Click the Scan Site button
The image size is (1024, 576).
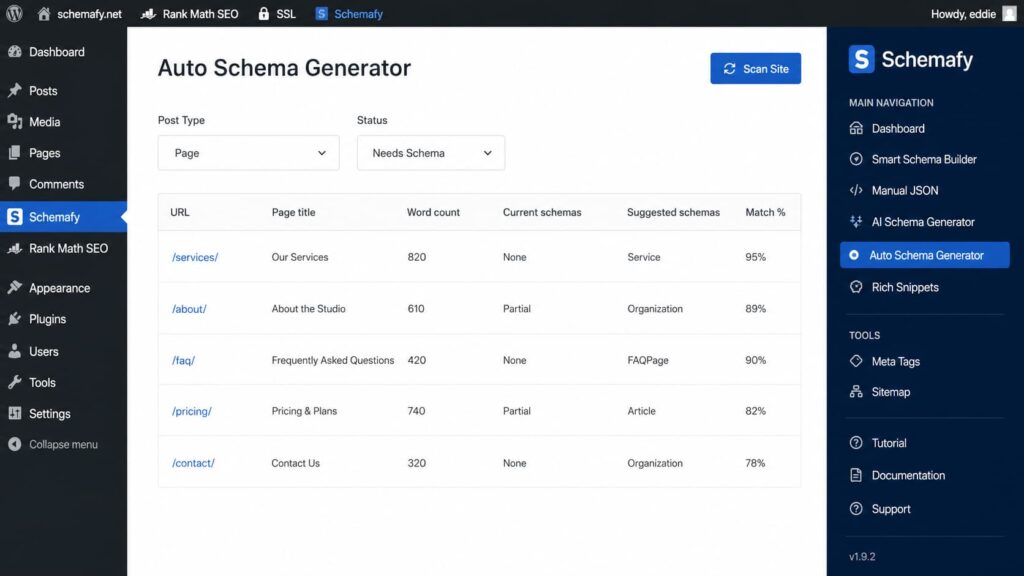click(x=756, y=69)
